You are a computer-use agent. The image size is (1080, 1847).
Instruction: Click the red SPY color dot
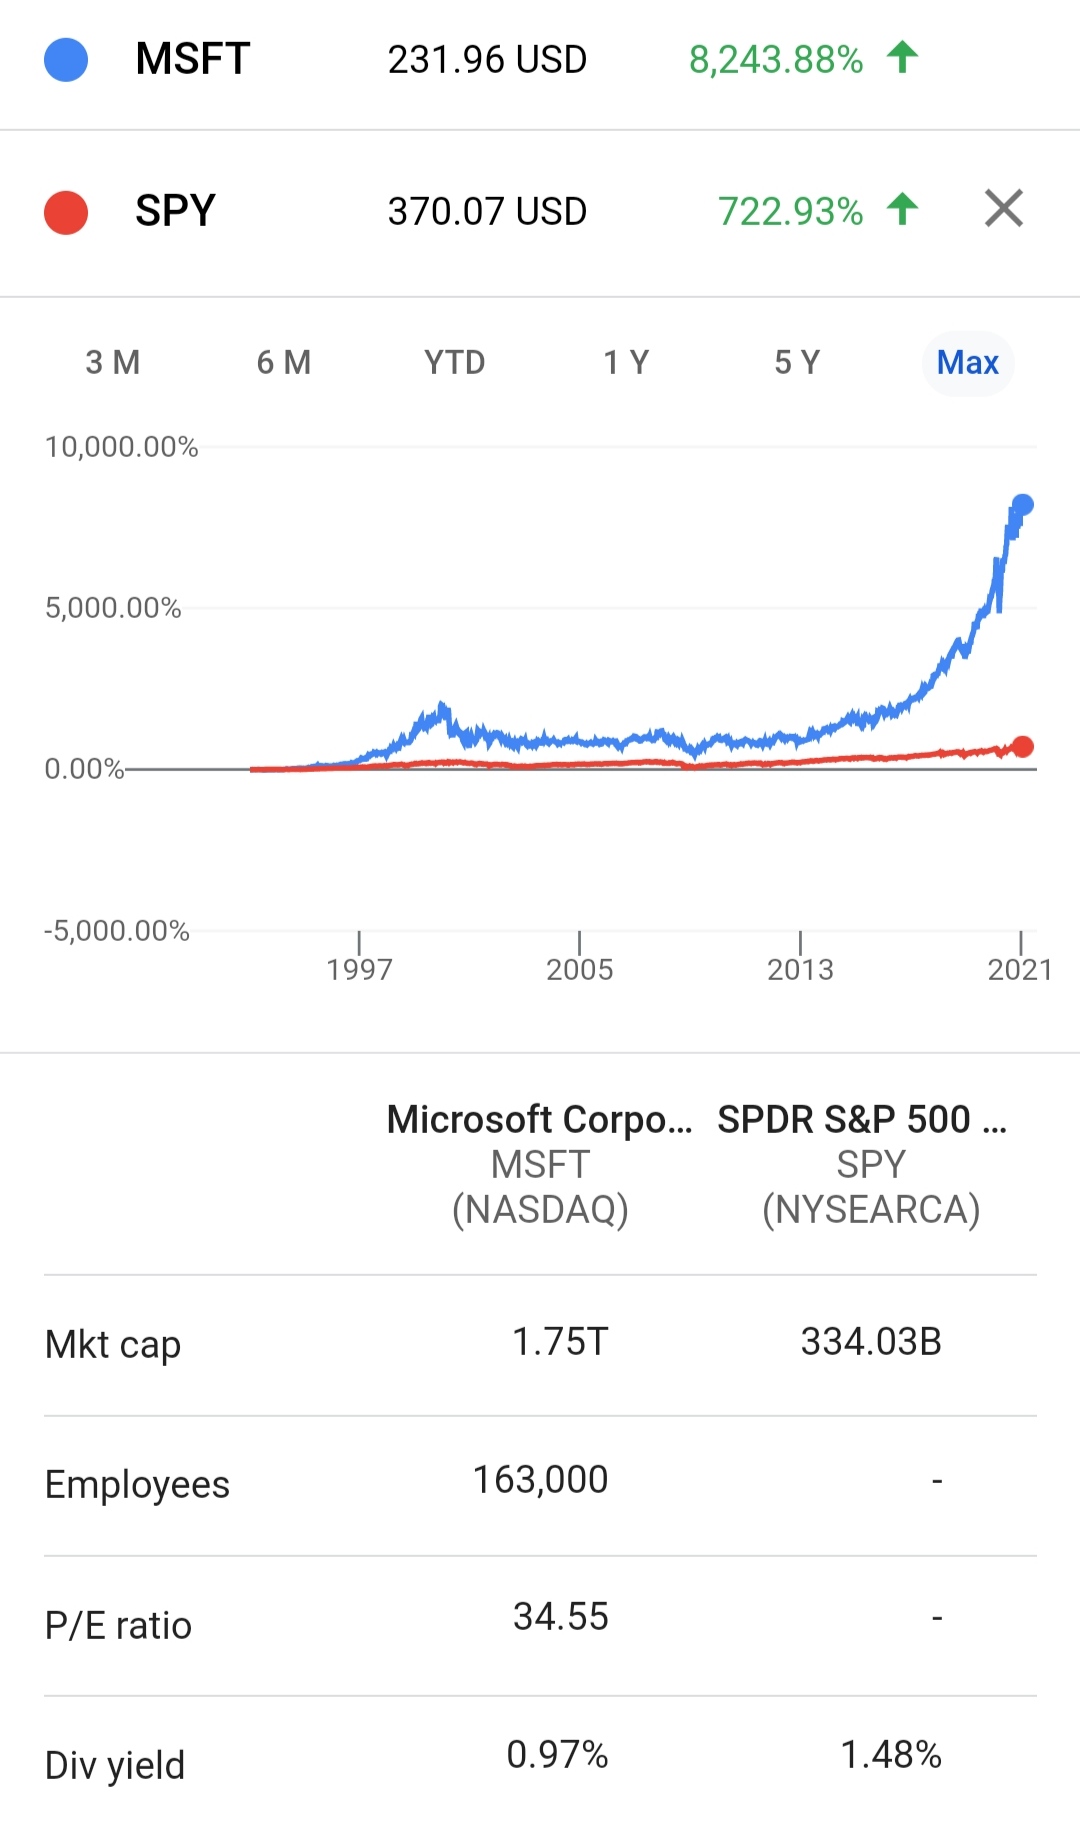[x=66, y=212]
